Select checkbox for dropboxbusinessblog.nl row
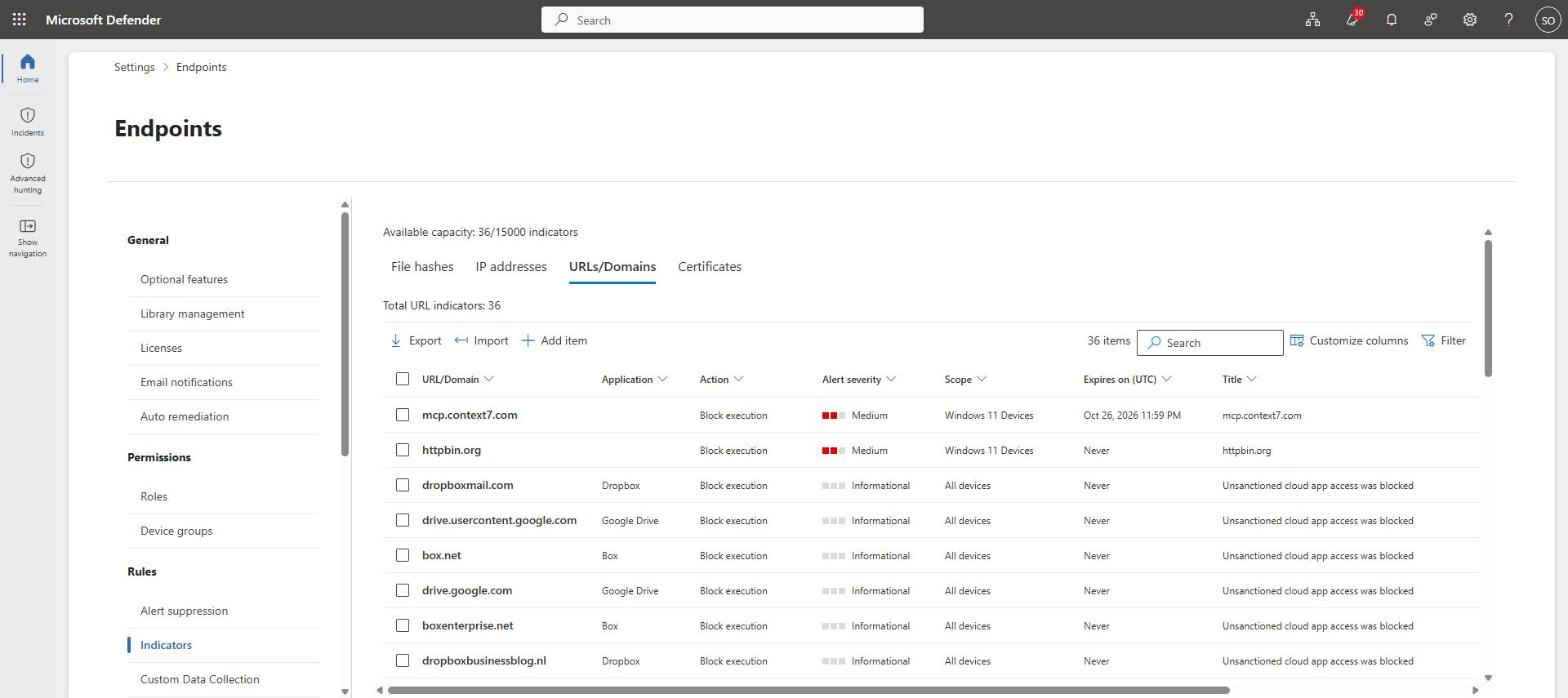The height and width of the screenshot is (698, 1568). click(402, 660)
